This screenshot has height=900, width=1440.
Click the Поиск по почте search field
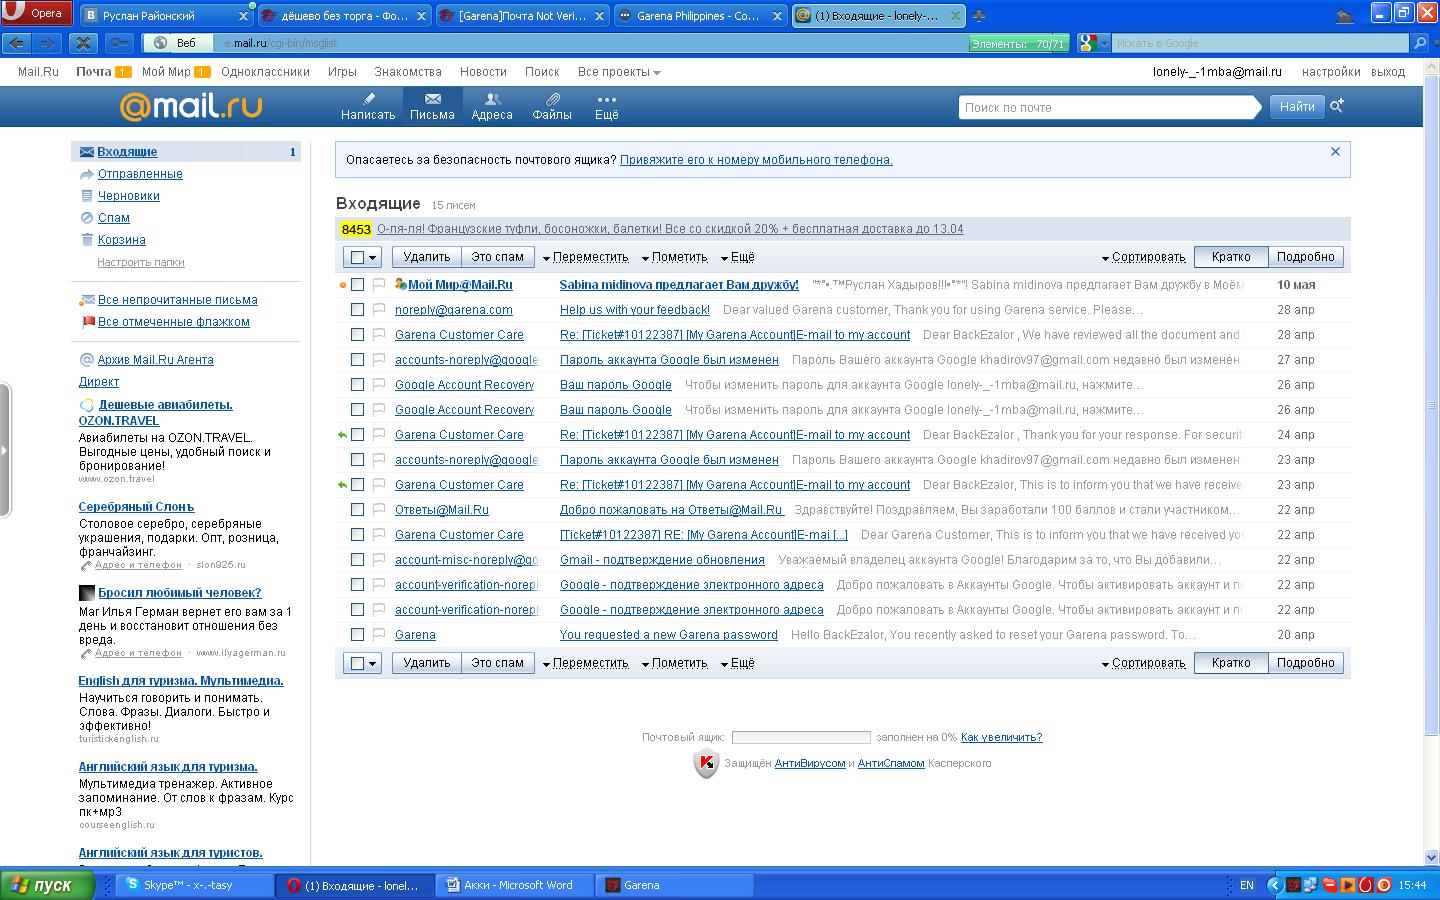pos(1106,107)
